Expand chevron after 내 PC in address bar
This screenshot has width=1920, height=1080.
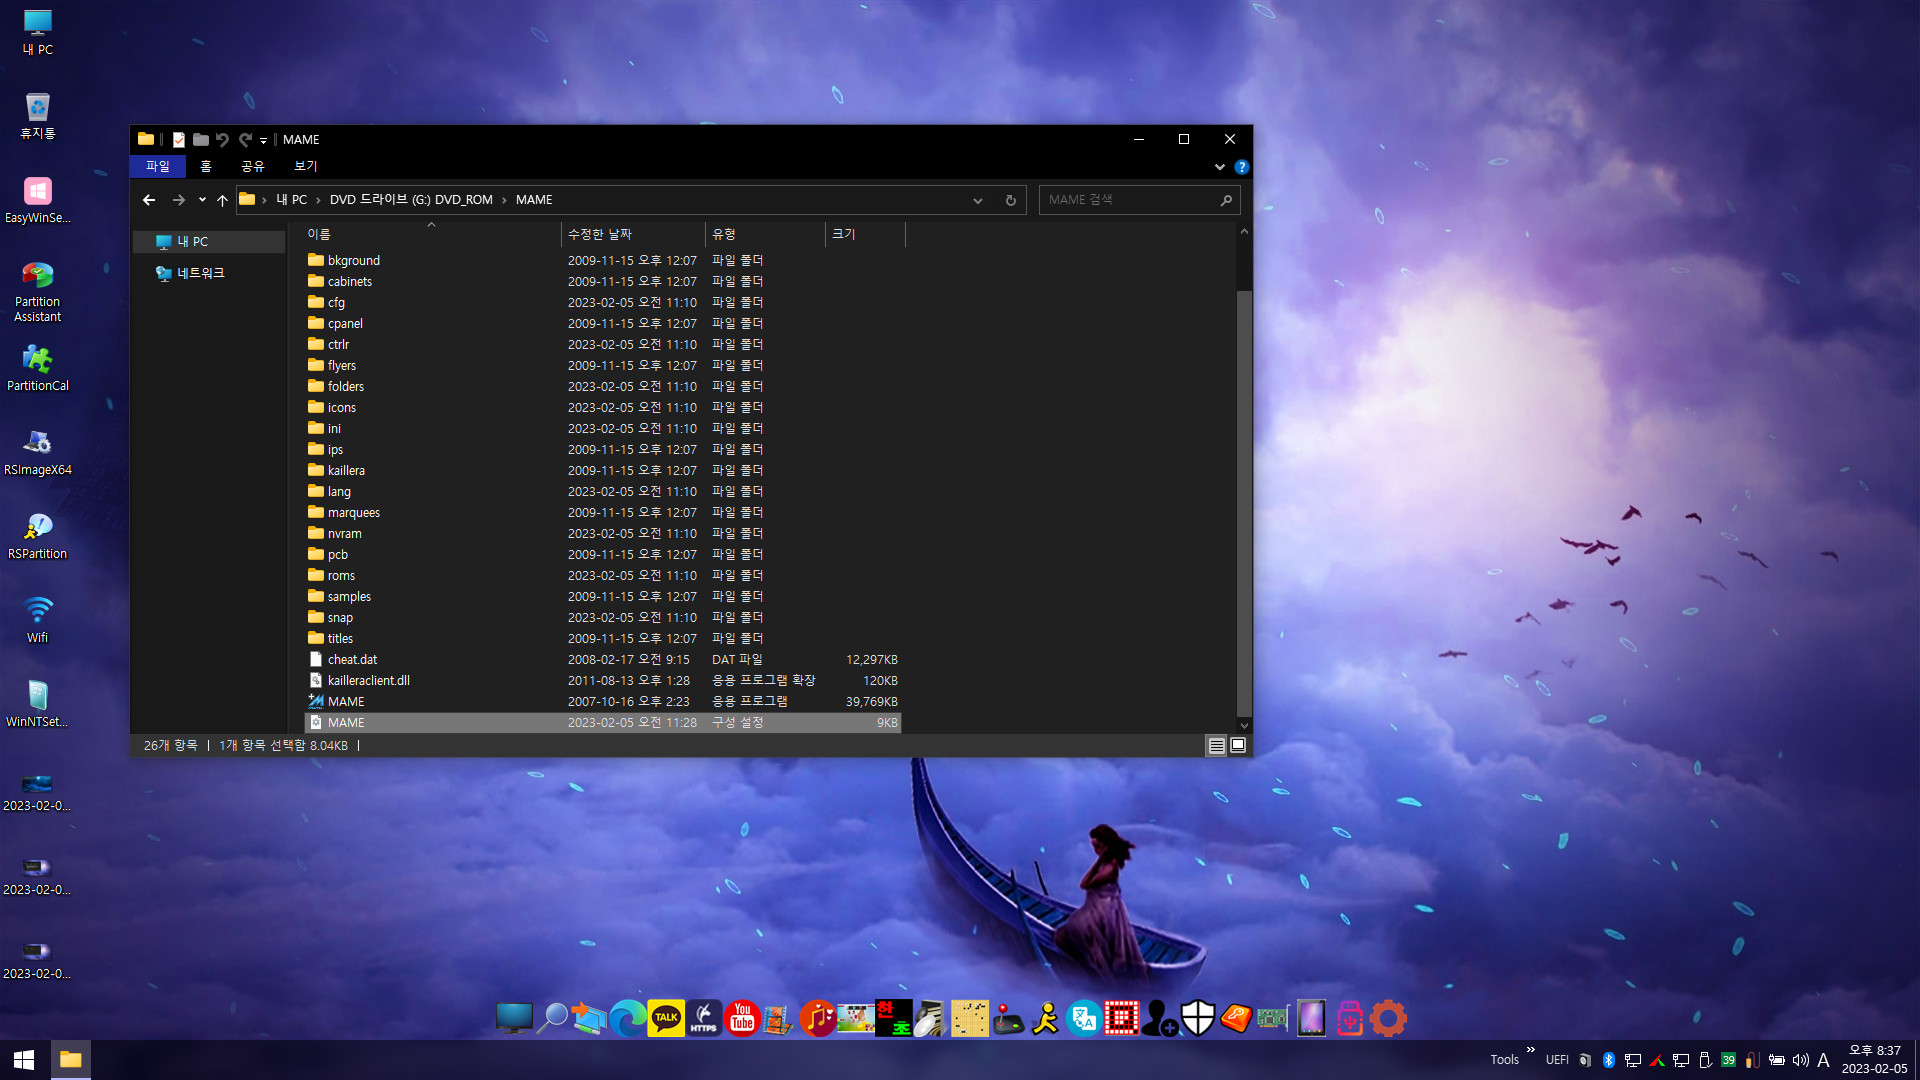click(318, 200)
